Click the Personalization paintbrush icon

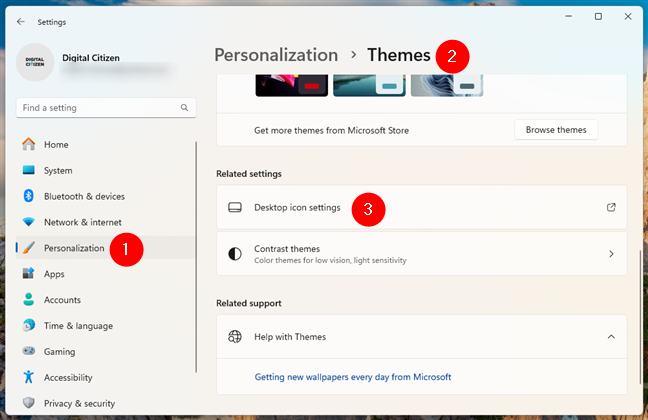click(x=29, y=248)
